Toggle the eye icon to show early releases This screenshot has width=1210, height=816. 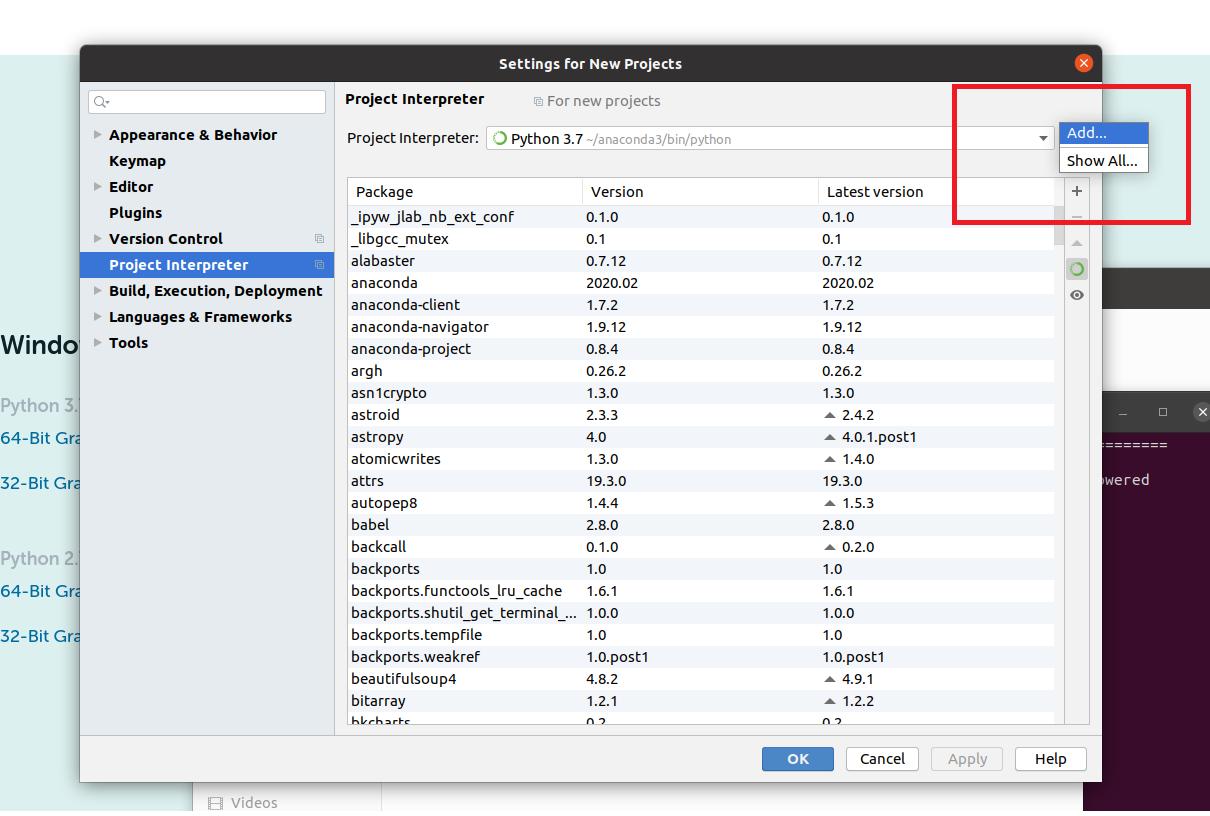1077,295
